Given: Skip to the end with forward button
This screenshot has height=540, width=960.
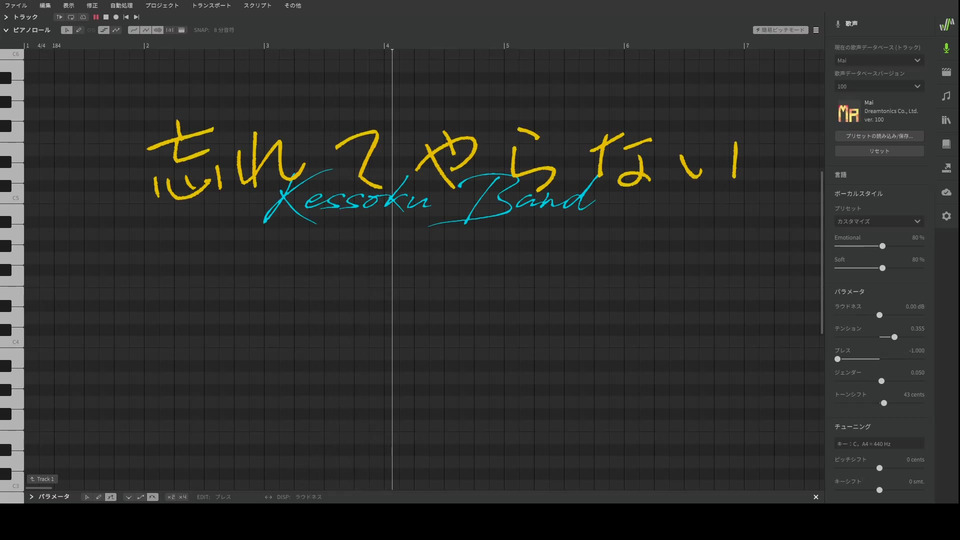Looking at the screenshot, I should [137, 17].
